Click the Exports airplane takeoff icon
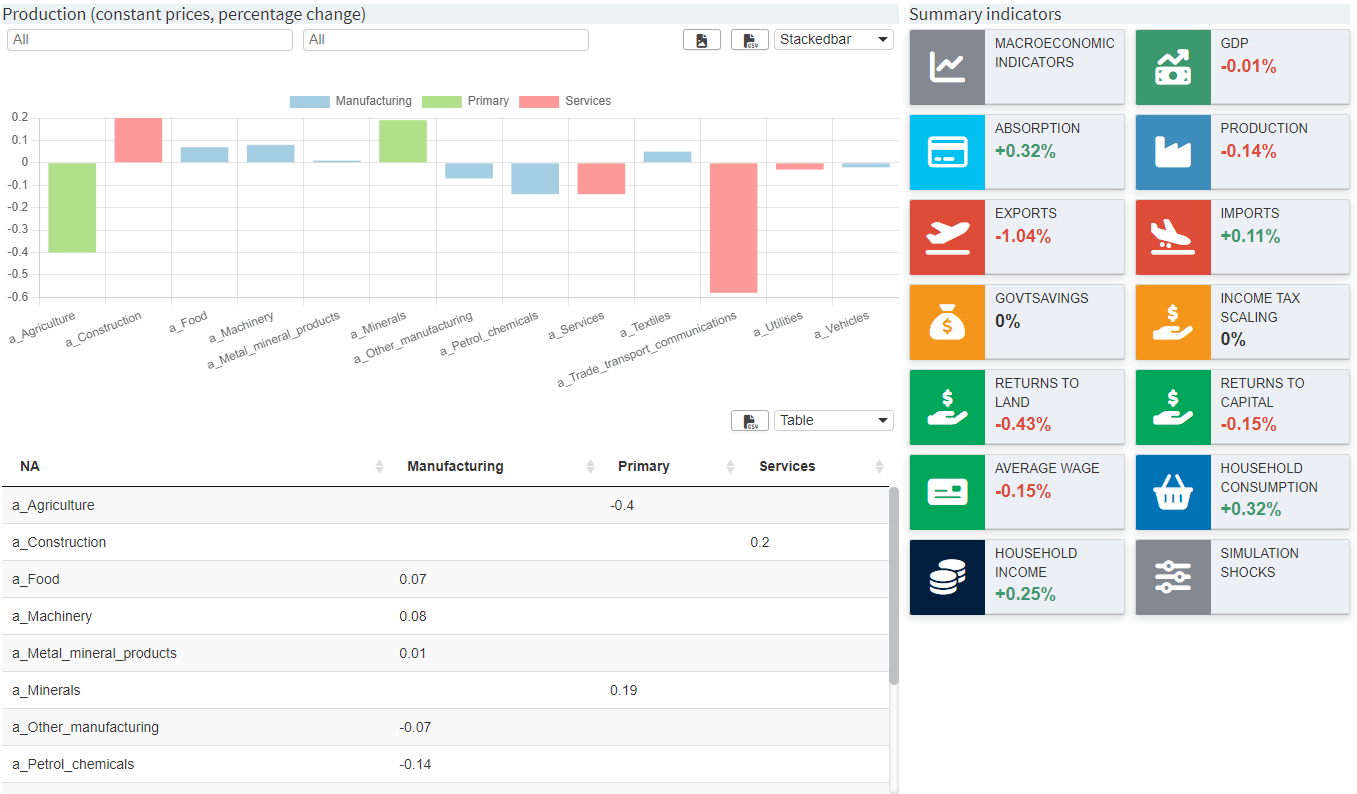This screenshot has height=794, width=1357. [947, 237]
